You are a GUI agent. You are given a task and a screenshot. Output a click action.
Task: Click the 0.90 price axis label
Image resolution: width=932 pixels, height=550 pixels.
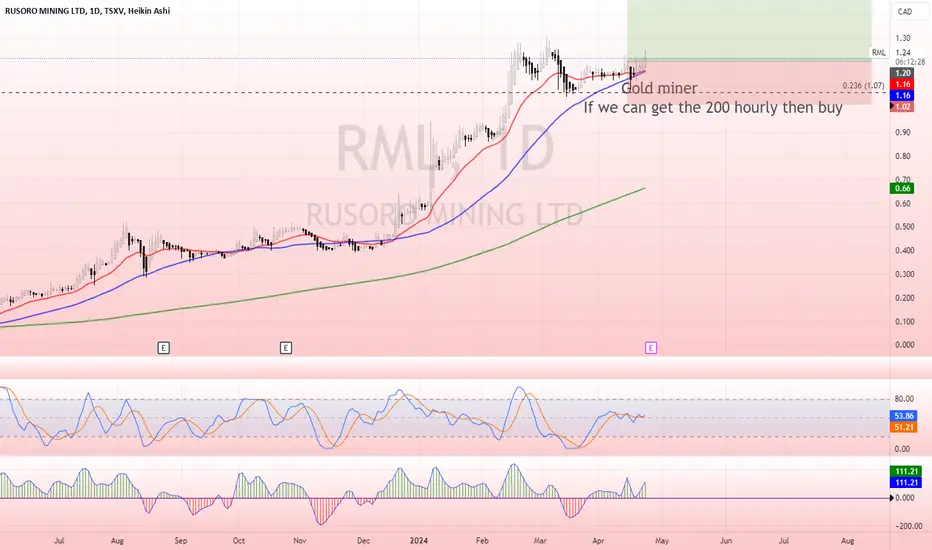point(903,132)
